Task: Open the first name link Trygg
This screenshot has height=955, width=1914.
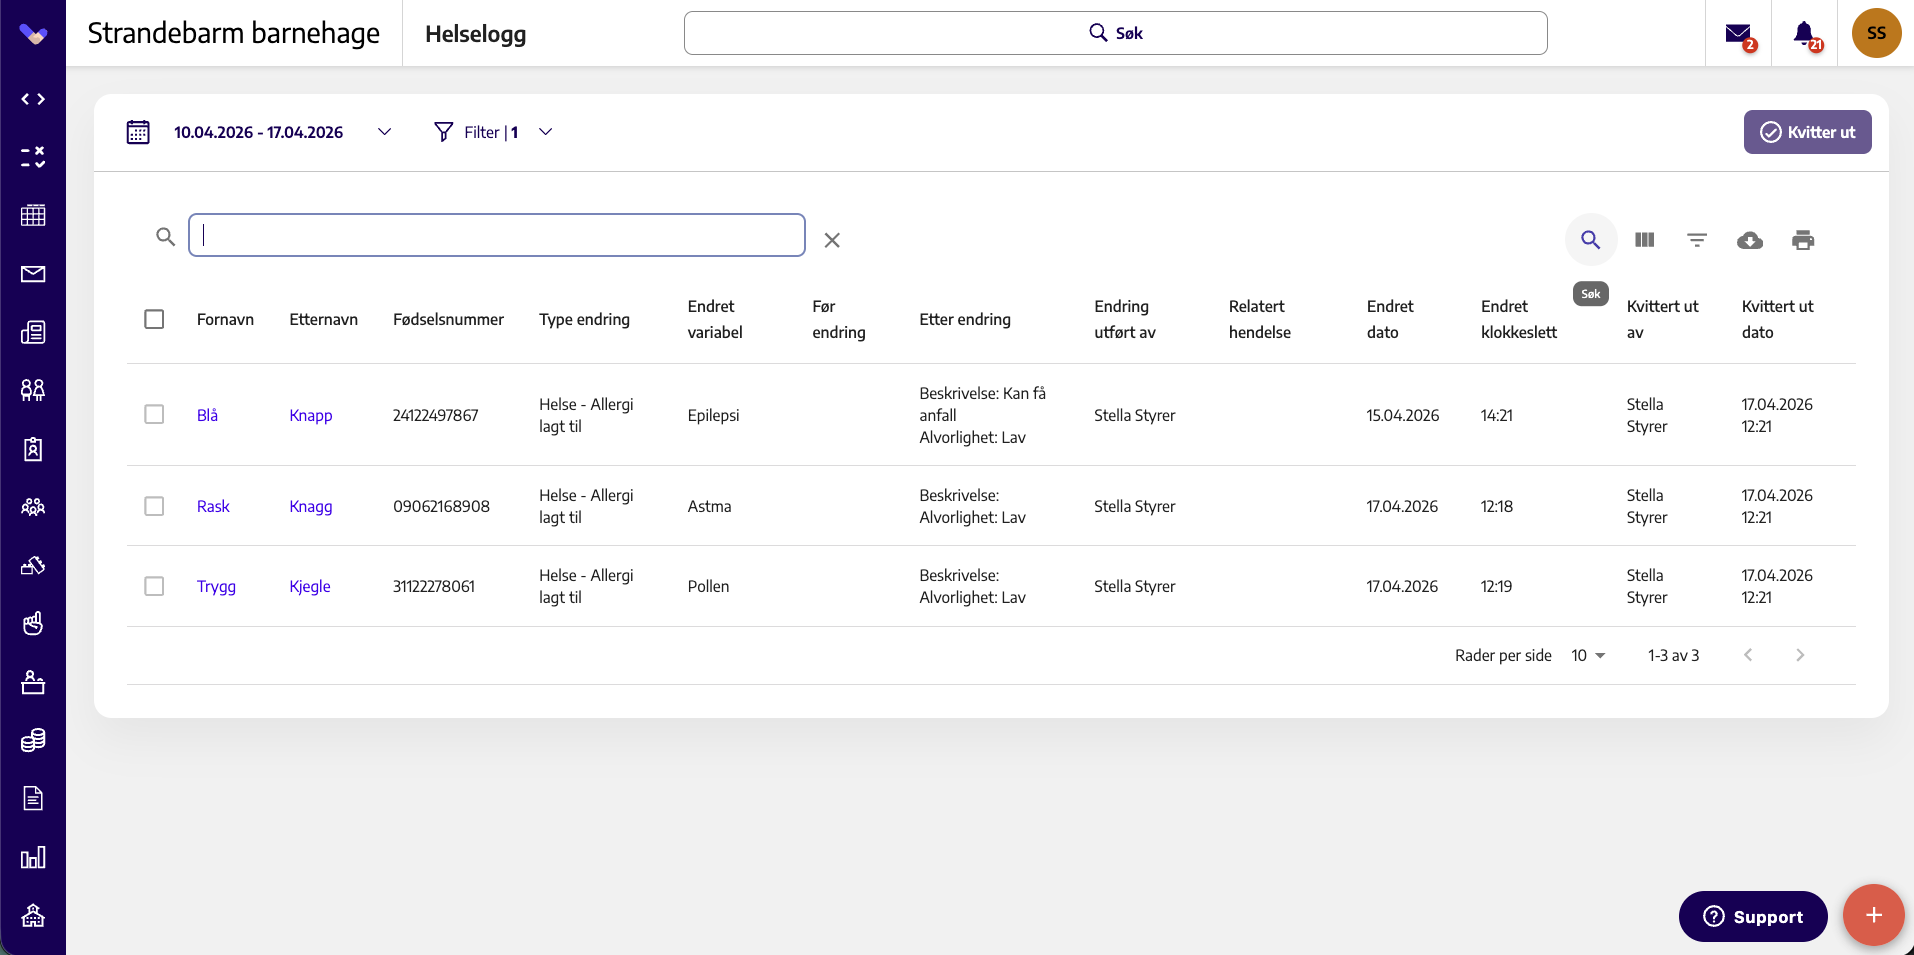Action: pyautogui.click(x=216, y=586)
